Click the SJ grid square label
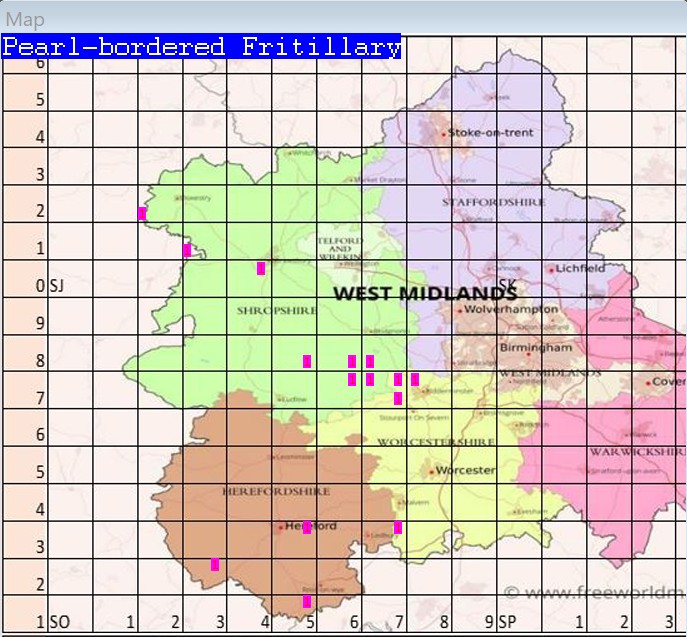This screenshot has height=637, width=687. click(x=57, y=286)
